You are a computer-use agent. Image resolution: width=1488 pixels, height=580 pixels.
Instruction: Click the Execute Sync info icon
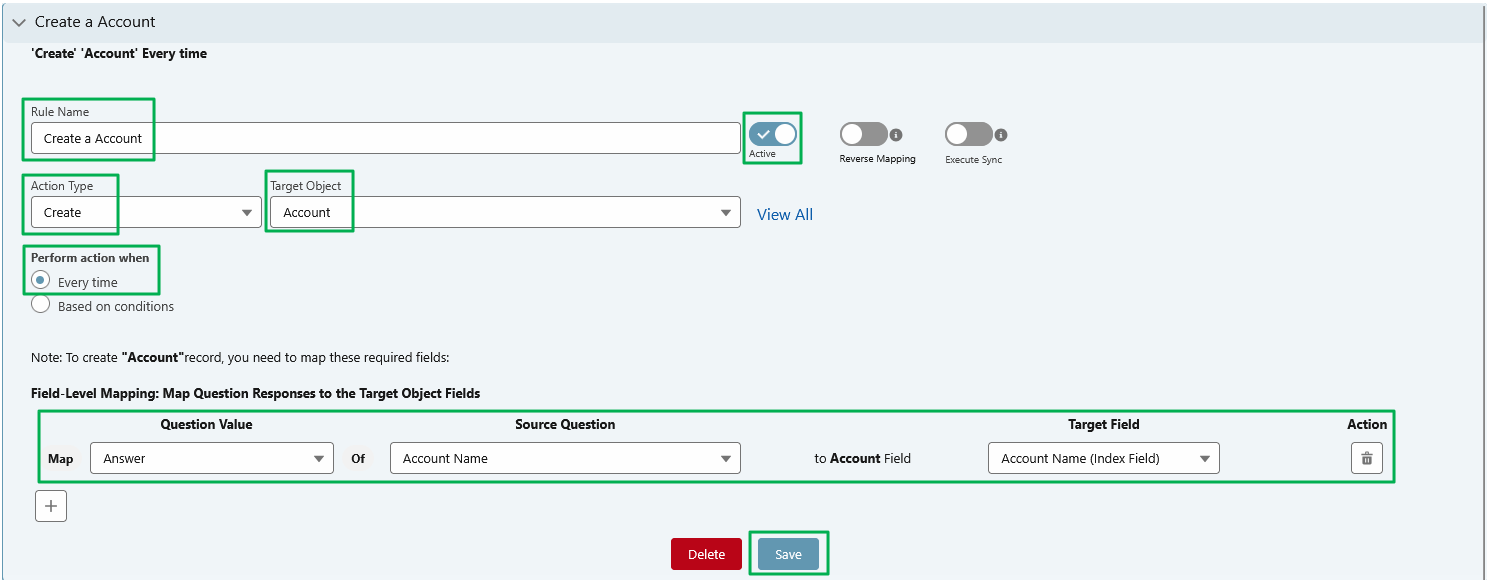[x=1001, y=134]
